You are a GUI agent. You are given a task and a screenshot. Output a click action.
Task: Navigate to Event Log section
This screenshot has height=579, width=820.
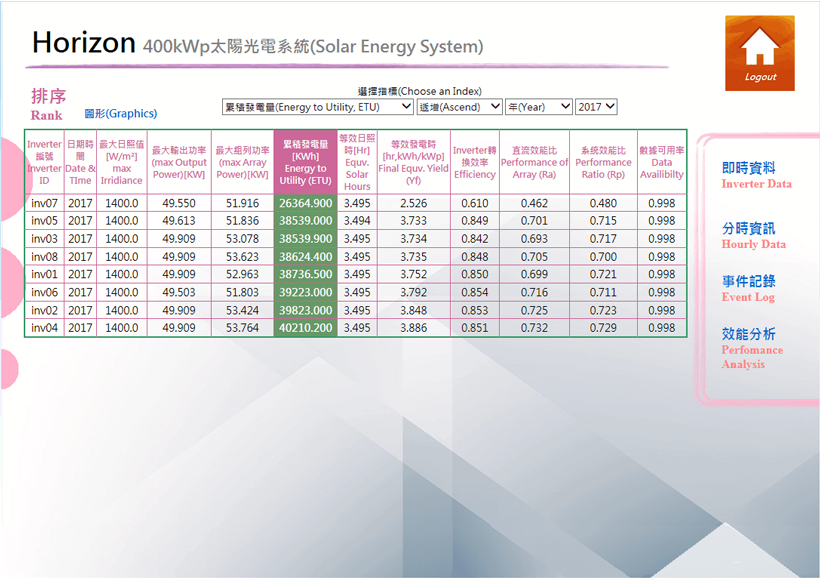pos(748,289)
